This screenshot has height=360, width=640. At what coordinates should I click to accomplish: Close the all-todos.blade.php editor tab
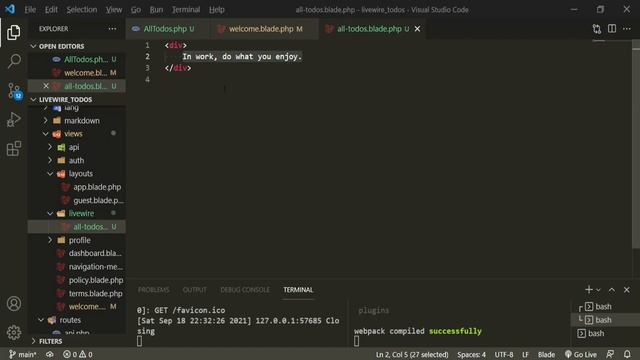[x=417, y=29]
